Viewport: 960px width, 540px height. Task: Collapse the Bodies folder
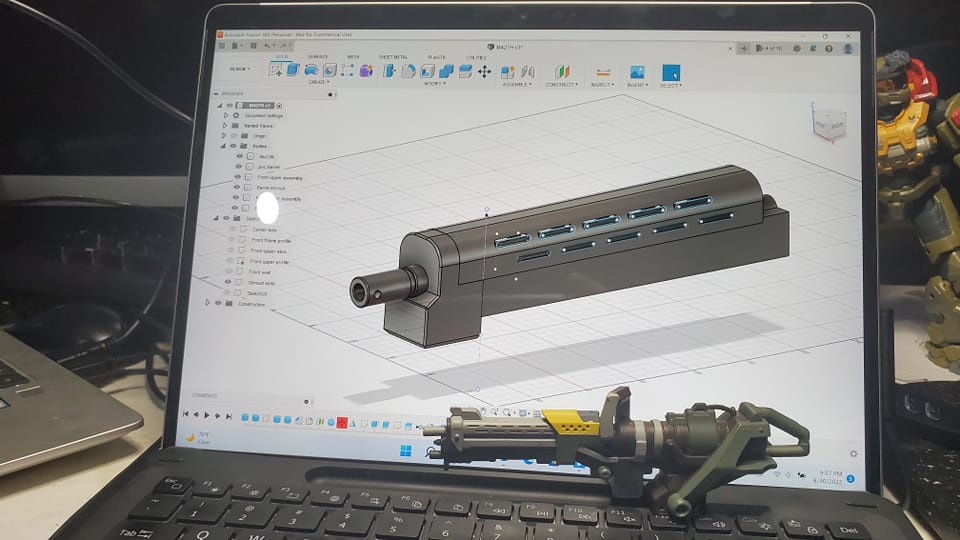tap(223, 146)
